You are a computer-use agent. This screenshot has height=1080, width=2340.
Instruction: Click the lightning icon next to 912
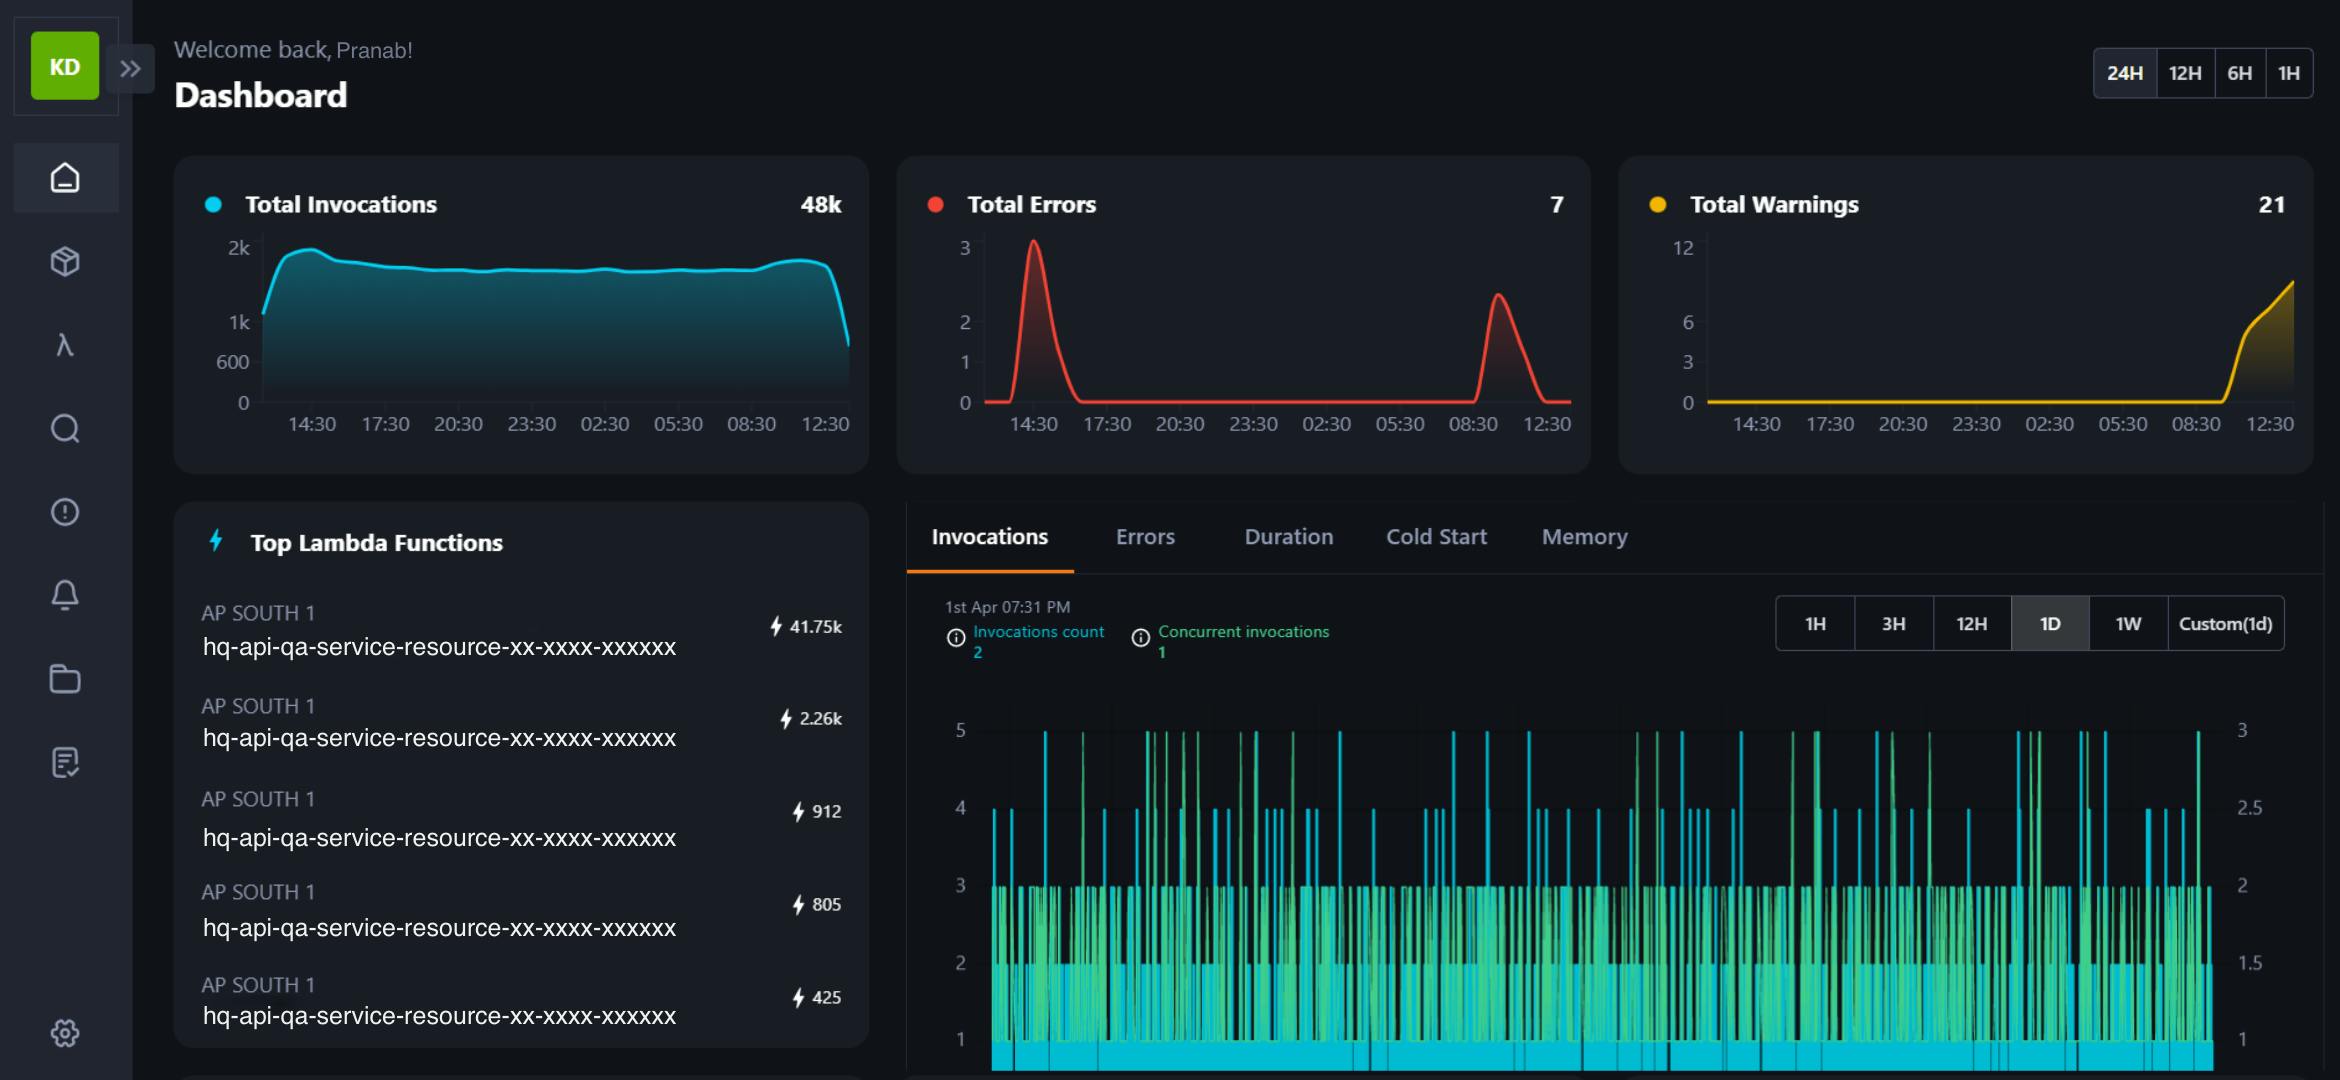(x=798, y=812)
